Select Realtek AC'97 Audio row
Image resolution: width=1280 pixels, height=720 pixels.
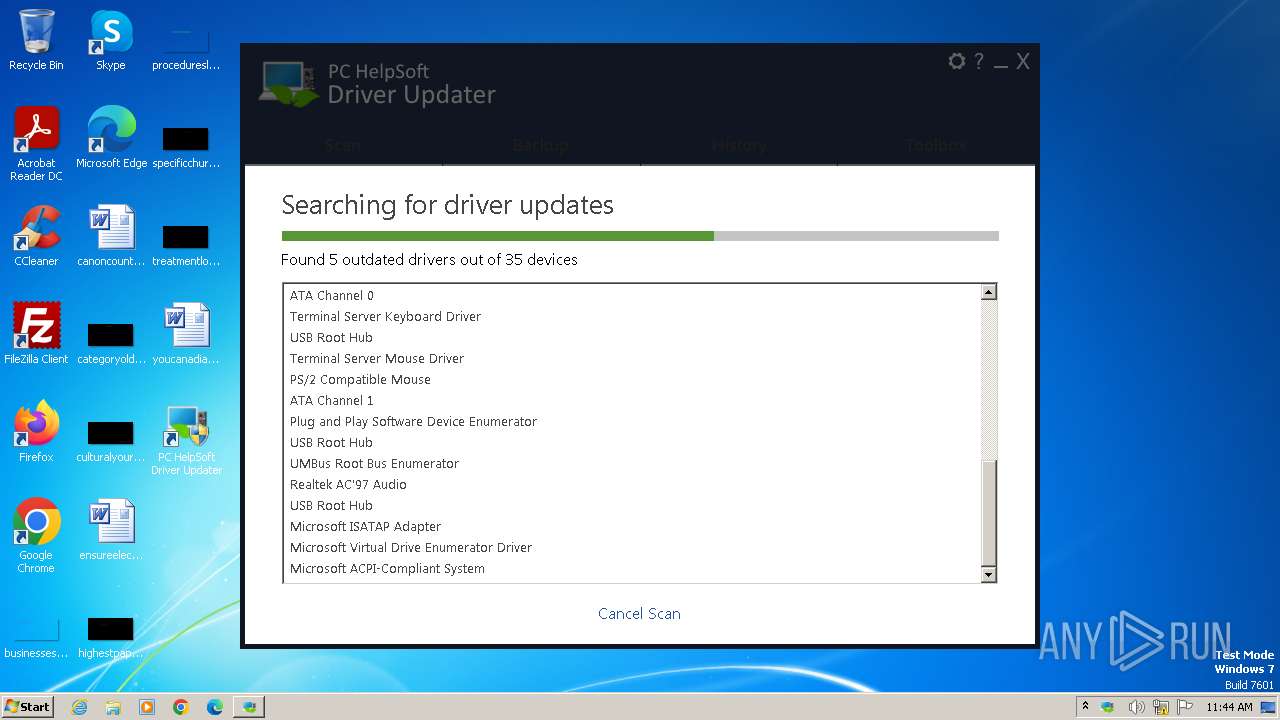click(632, 485)
